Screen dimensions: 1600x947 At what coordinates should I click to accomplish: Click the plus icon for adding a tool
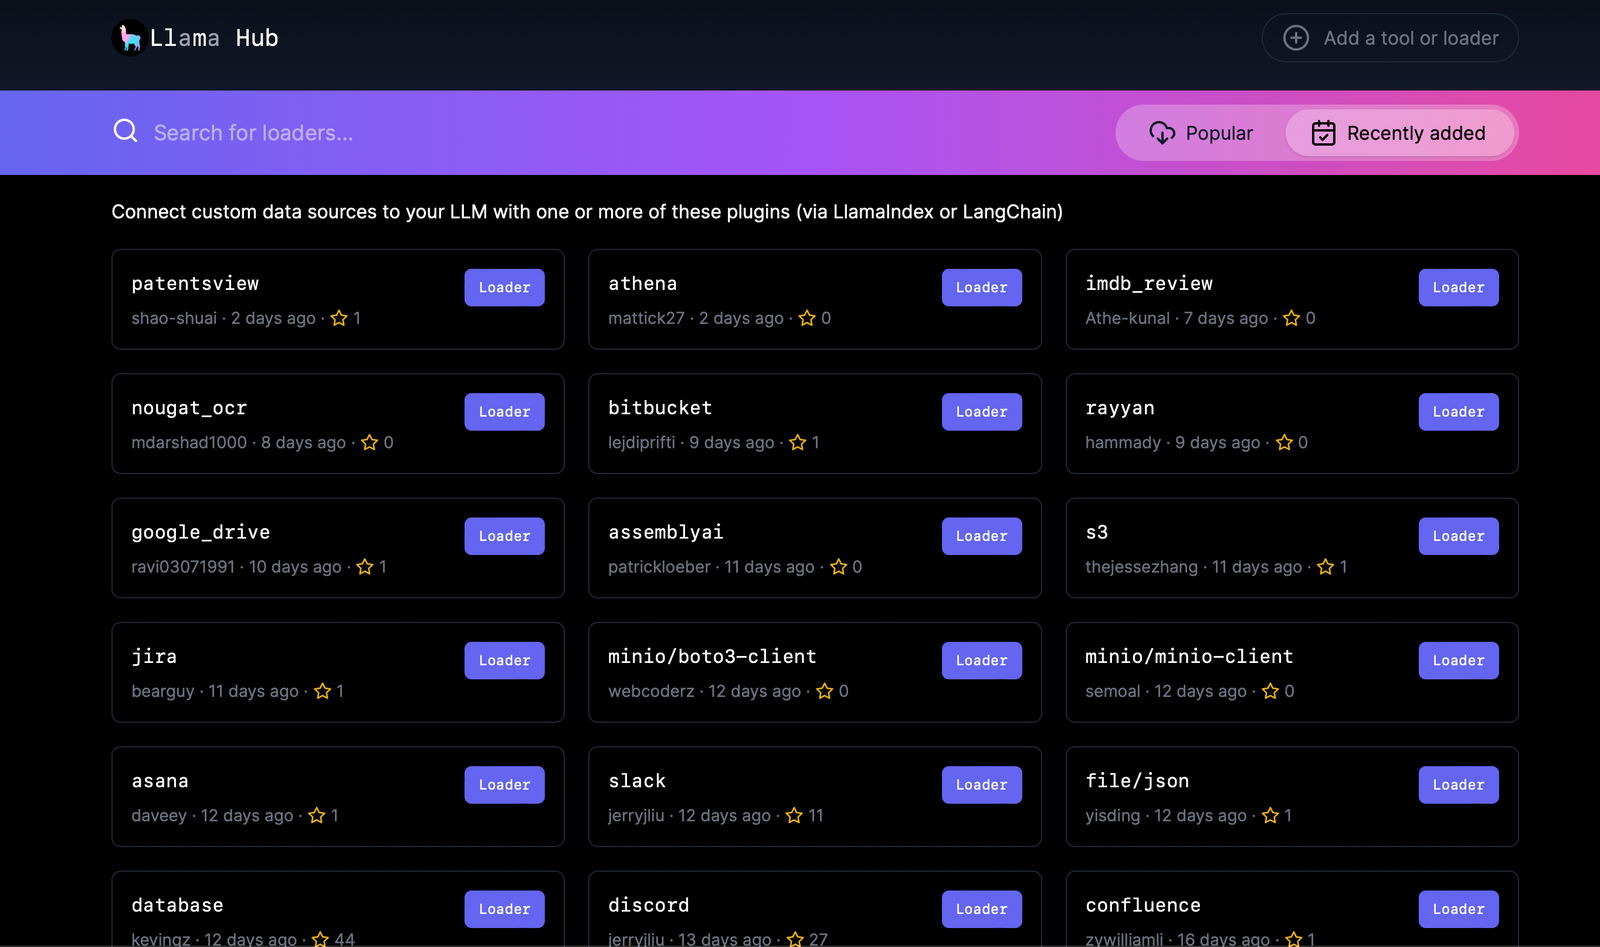pyautogui.click(x=1295, y=37)
